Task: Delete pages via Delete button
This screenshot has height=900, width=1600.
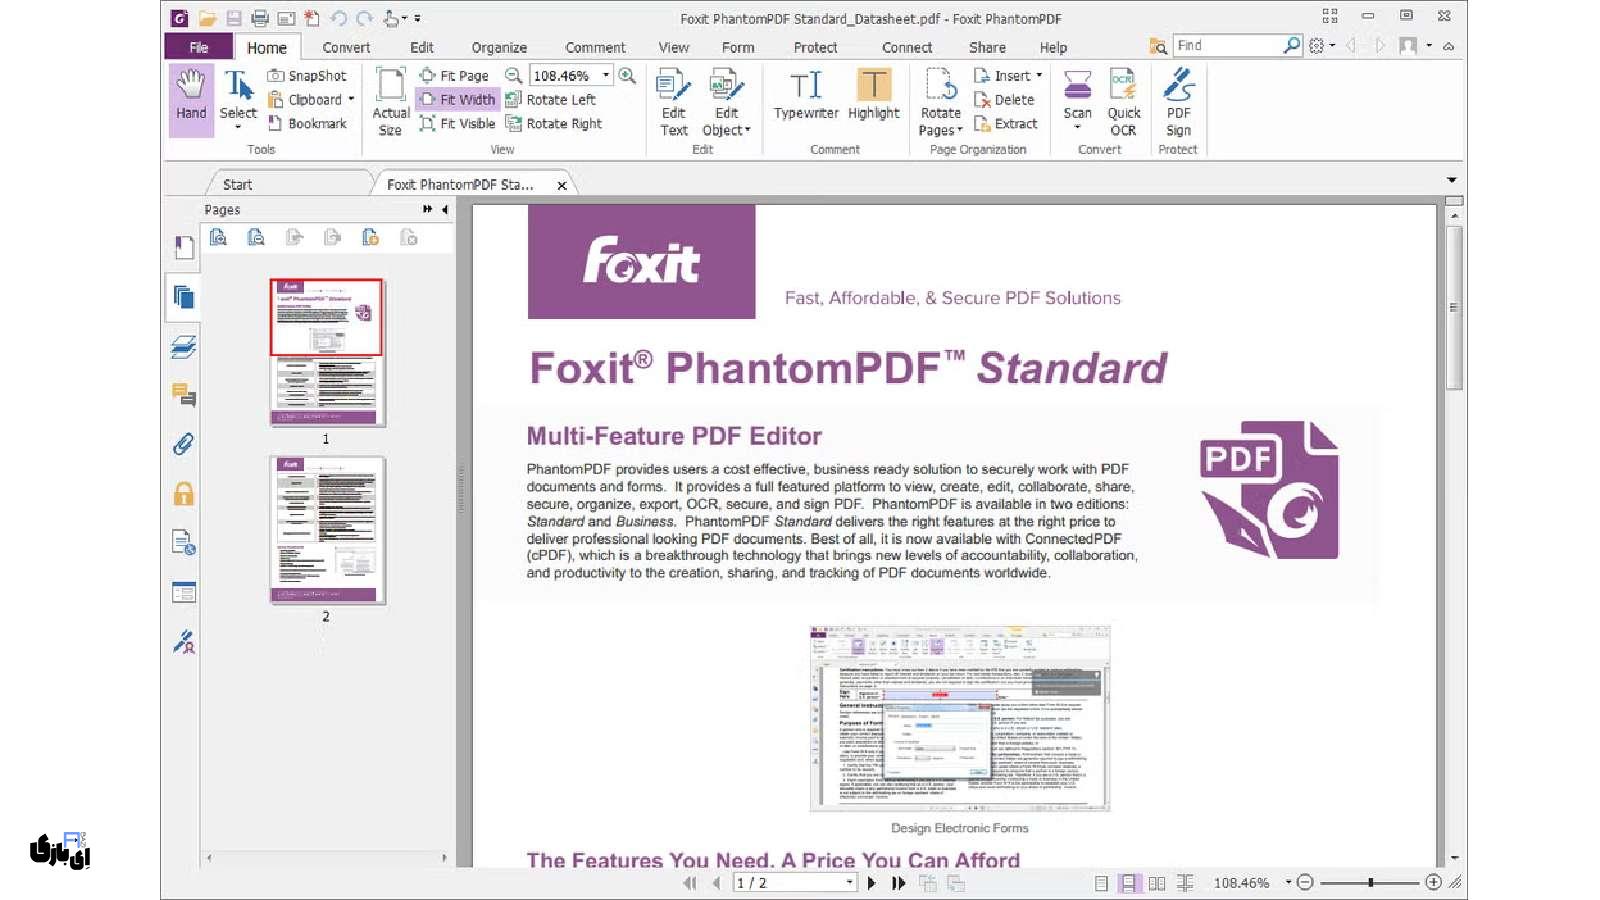Action: 1004,100
